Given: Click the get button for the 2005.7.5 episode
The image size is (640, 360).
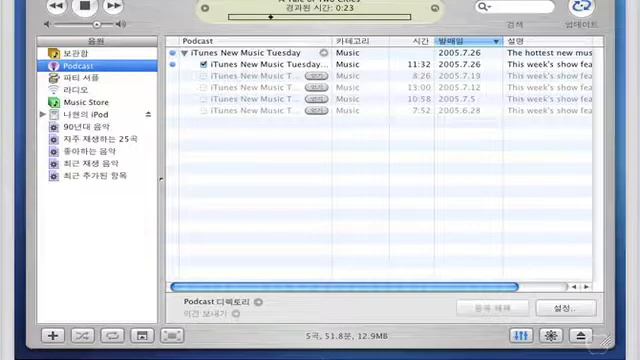Looking at the screenshot, I should point(316,99).
